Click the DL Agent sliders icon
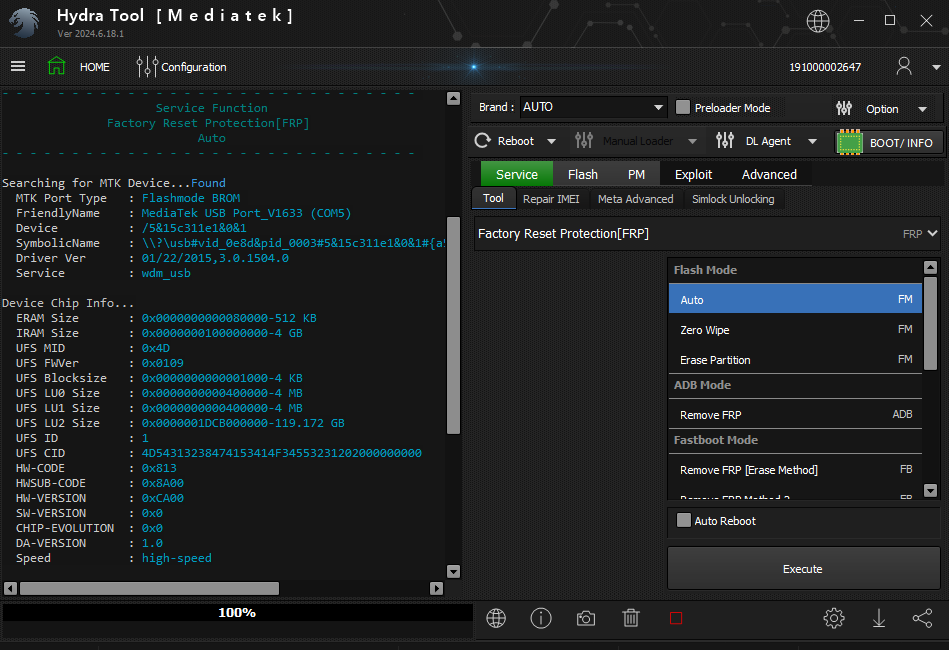 coord(724,140)
